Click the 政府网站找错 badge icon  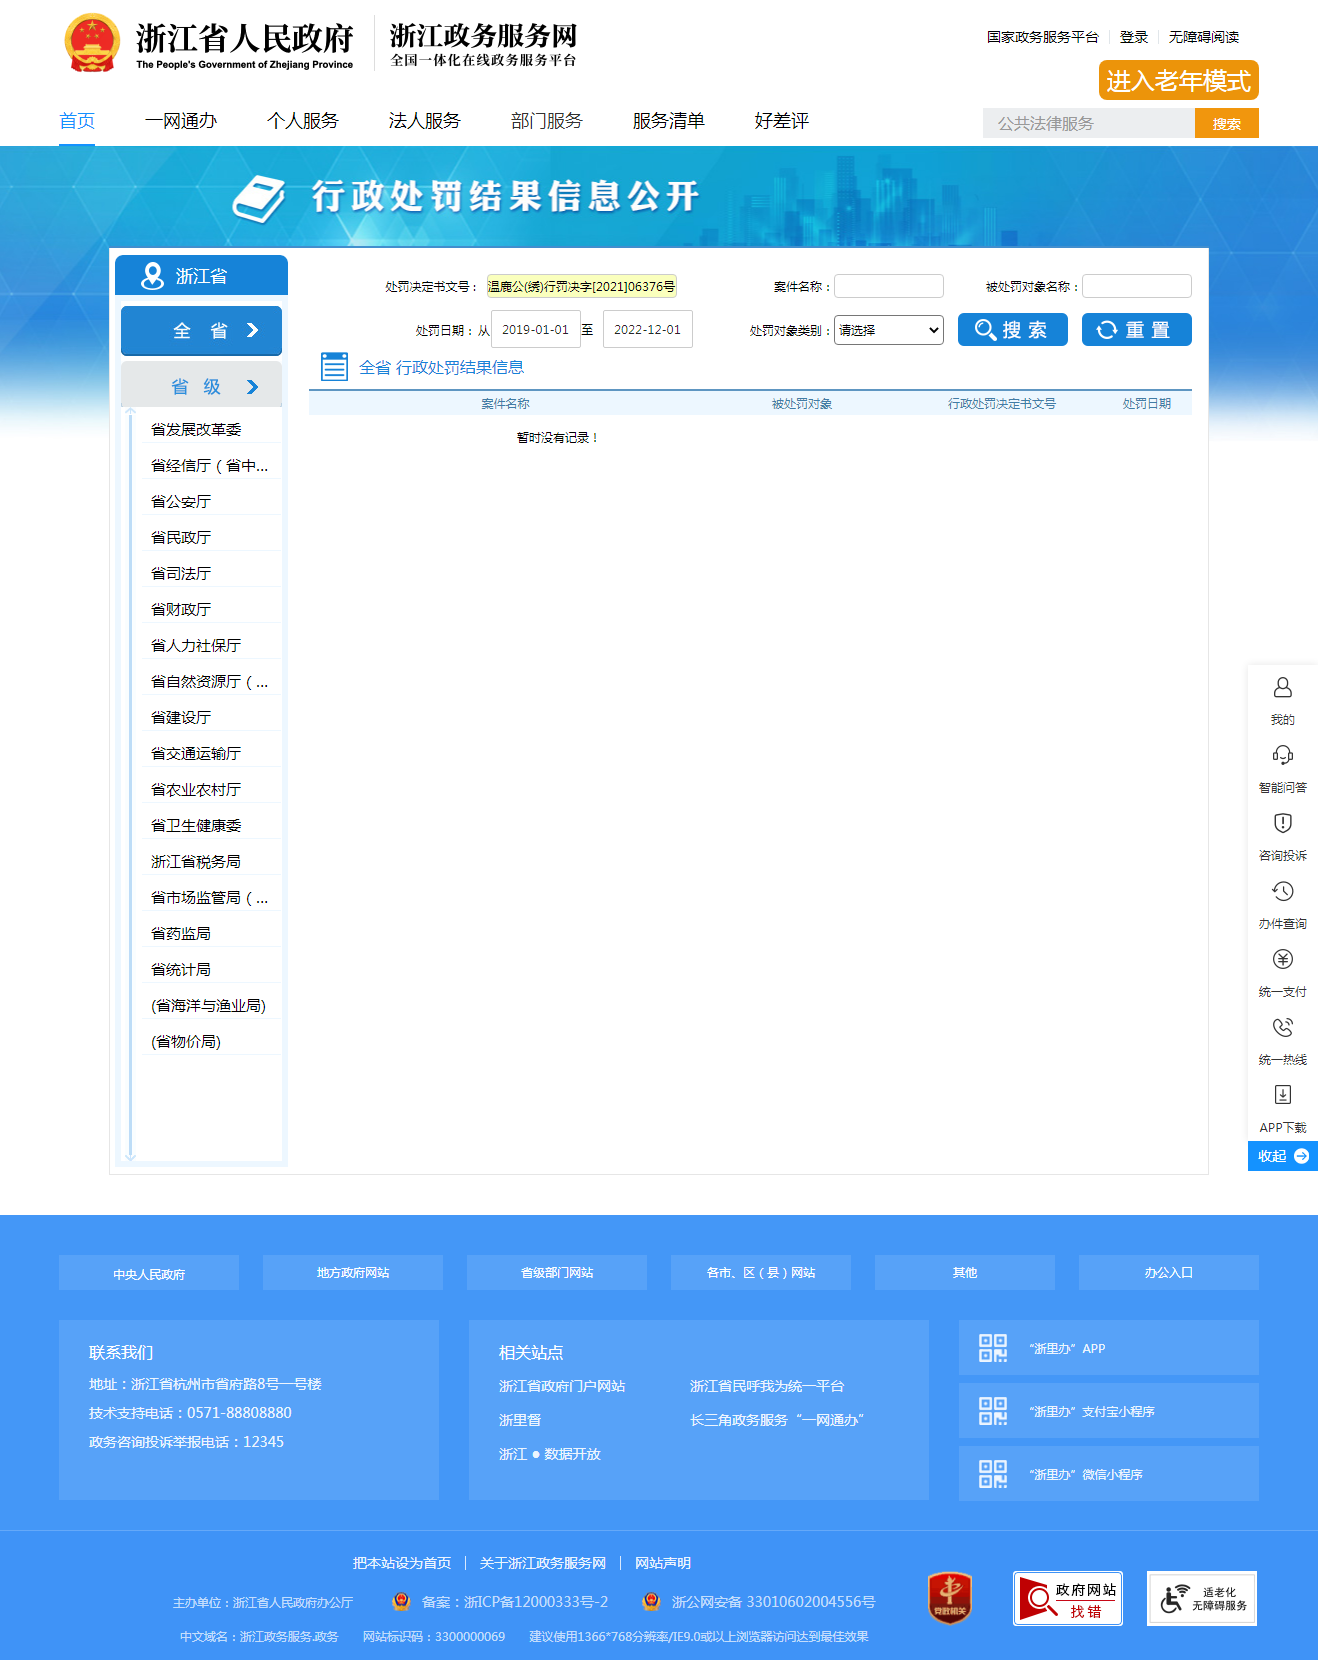[1067, 1598]
